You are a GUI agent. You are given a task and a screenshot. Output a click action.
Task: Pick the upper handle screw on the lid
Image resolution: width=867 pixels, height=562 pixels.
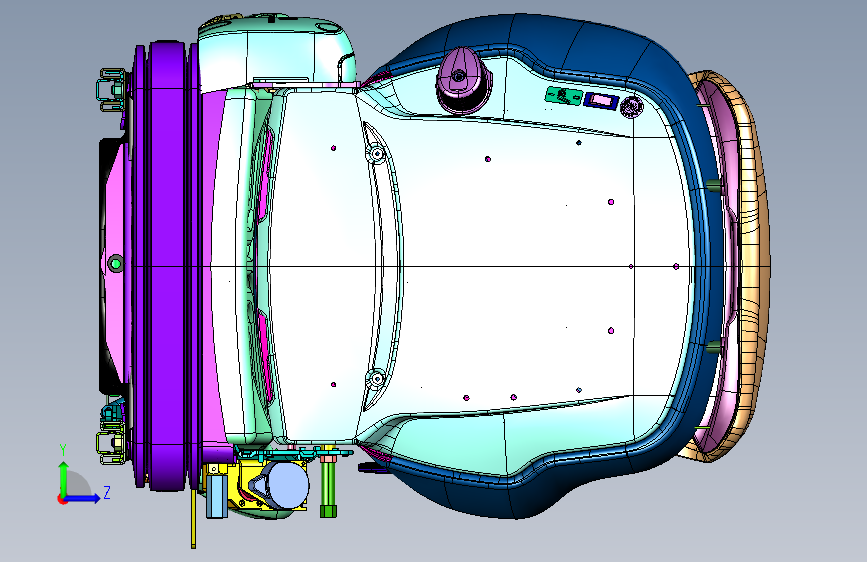point(377,153)
